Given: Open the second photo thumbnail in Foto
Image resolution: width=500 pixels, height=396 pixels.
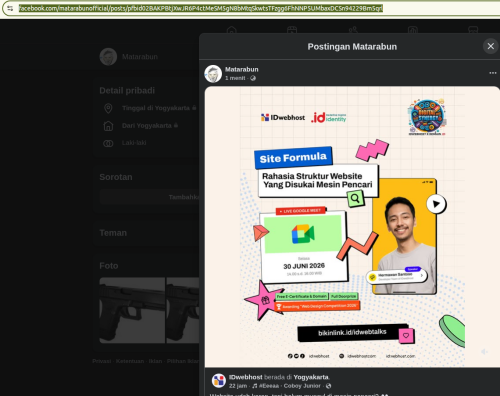Looking at the screenshot, I should (x=183, y=310).
